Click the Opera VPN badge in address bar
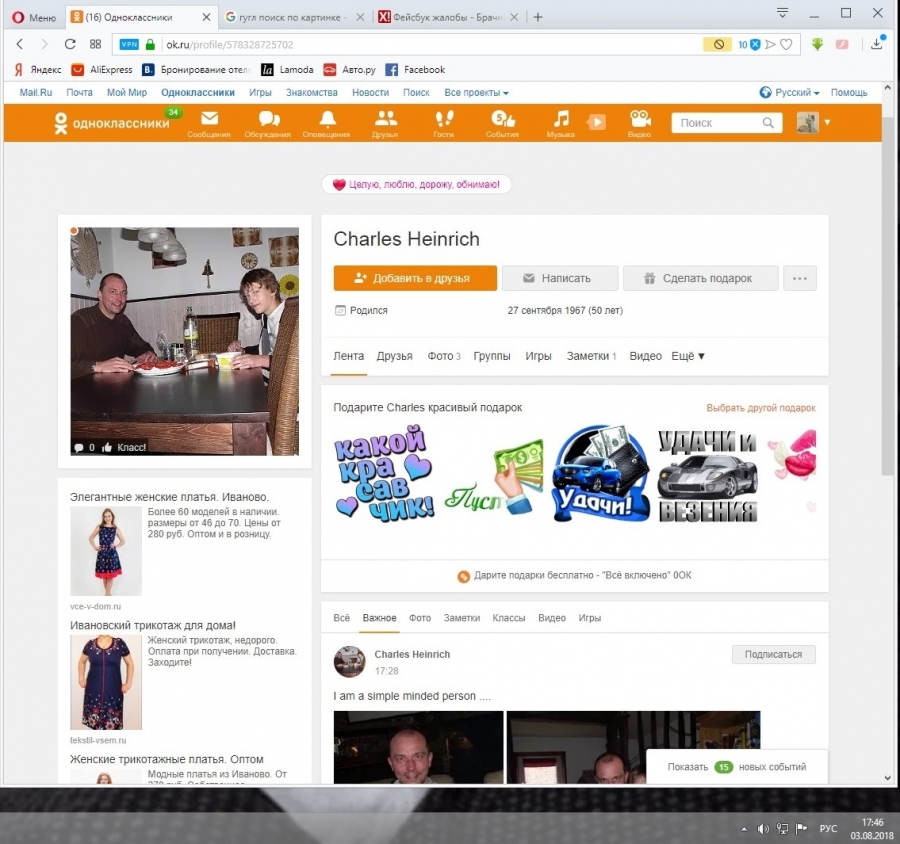 pos(129,44)
